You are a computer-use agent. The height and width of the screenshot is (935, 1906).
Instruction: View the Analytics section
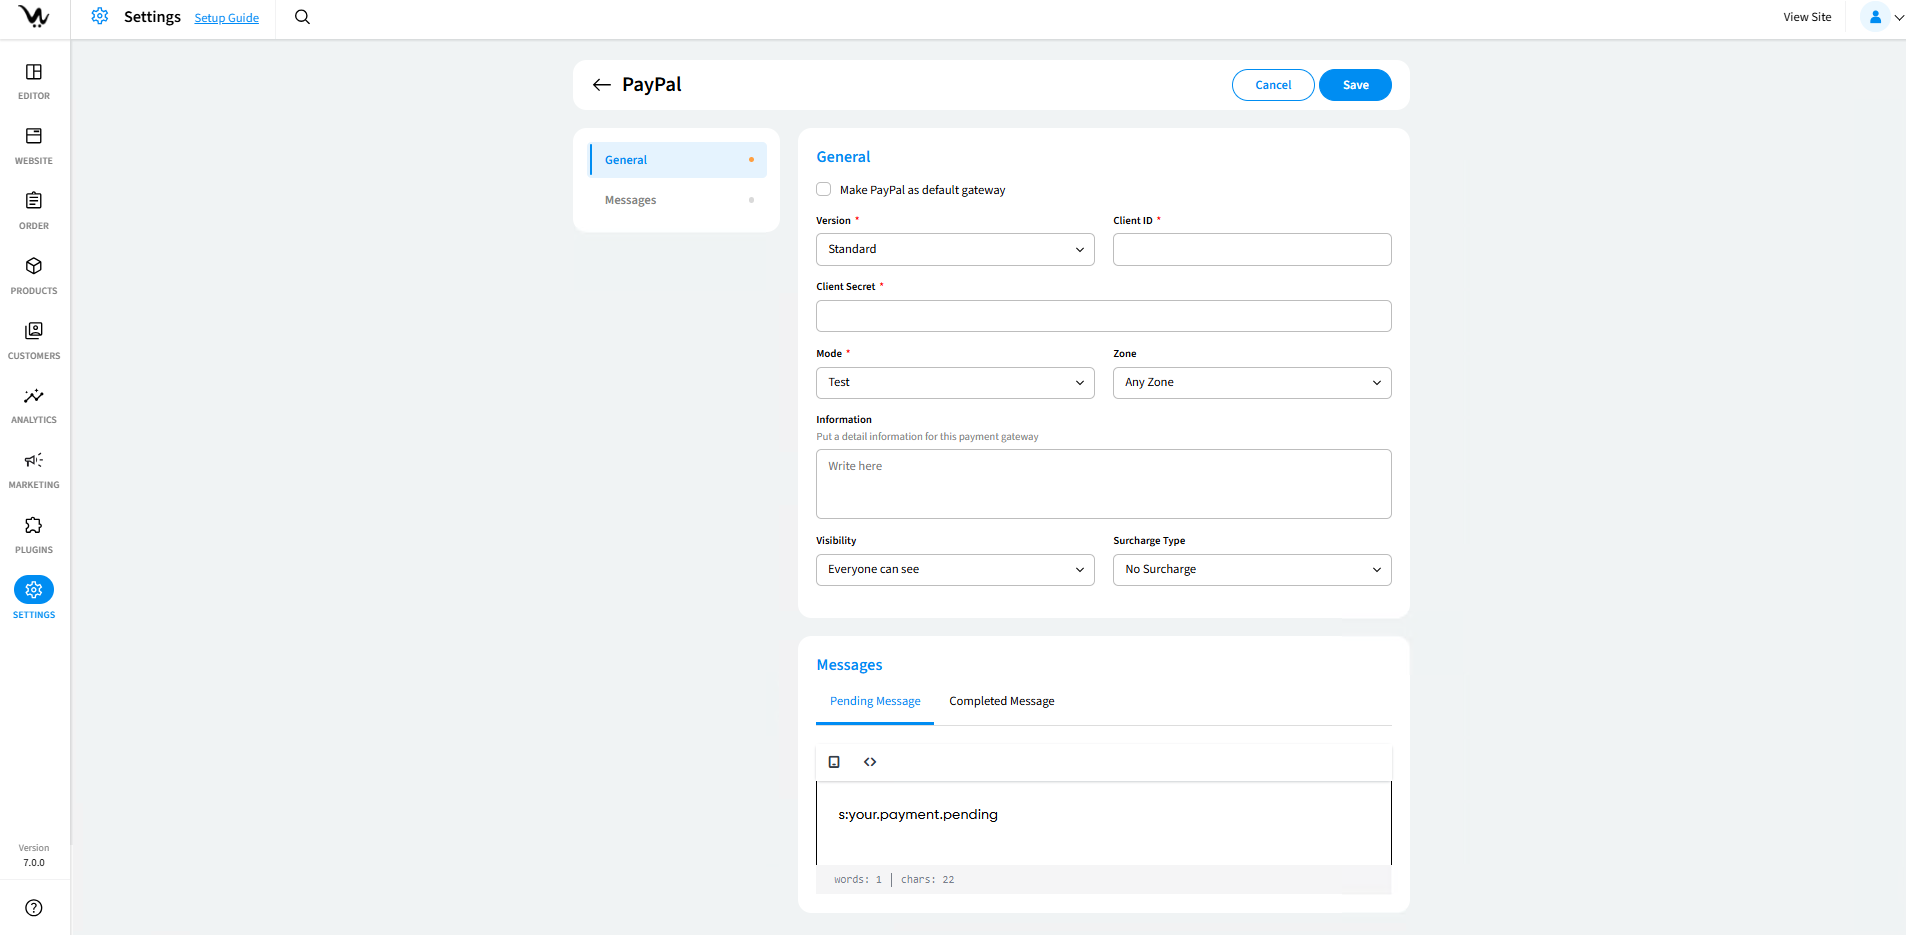tap(33, 404)
